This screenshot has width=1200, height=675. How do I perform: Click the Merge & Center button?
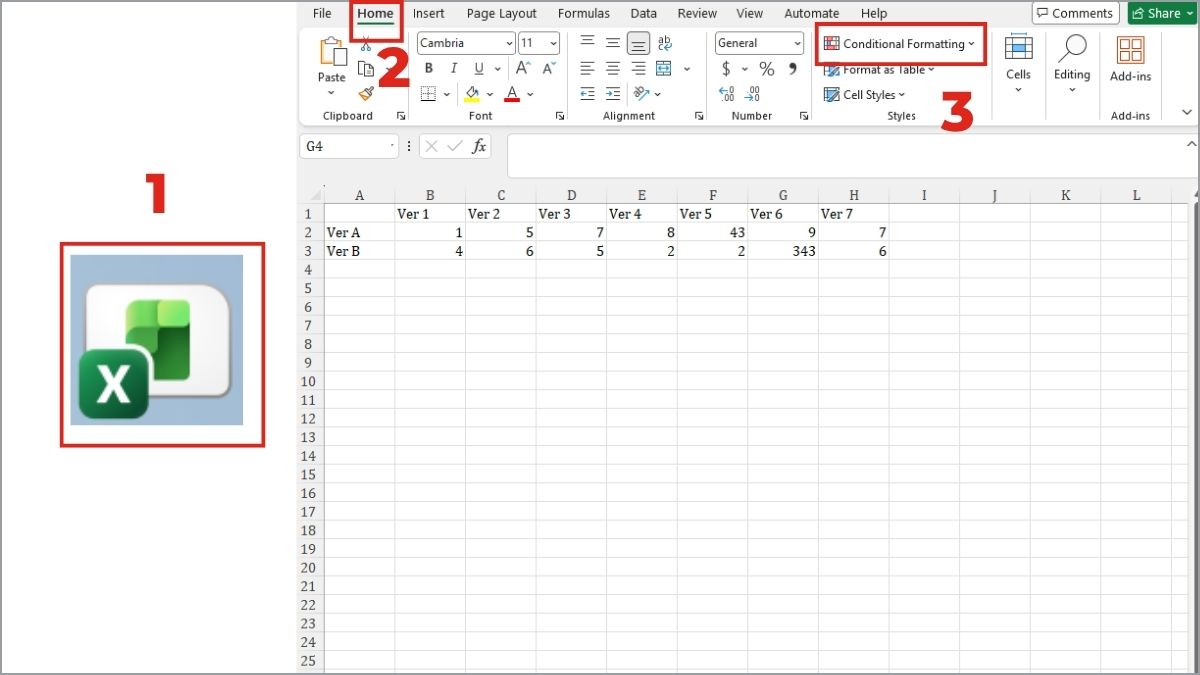point(665,69)
